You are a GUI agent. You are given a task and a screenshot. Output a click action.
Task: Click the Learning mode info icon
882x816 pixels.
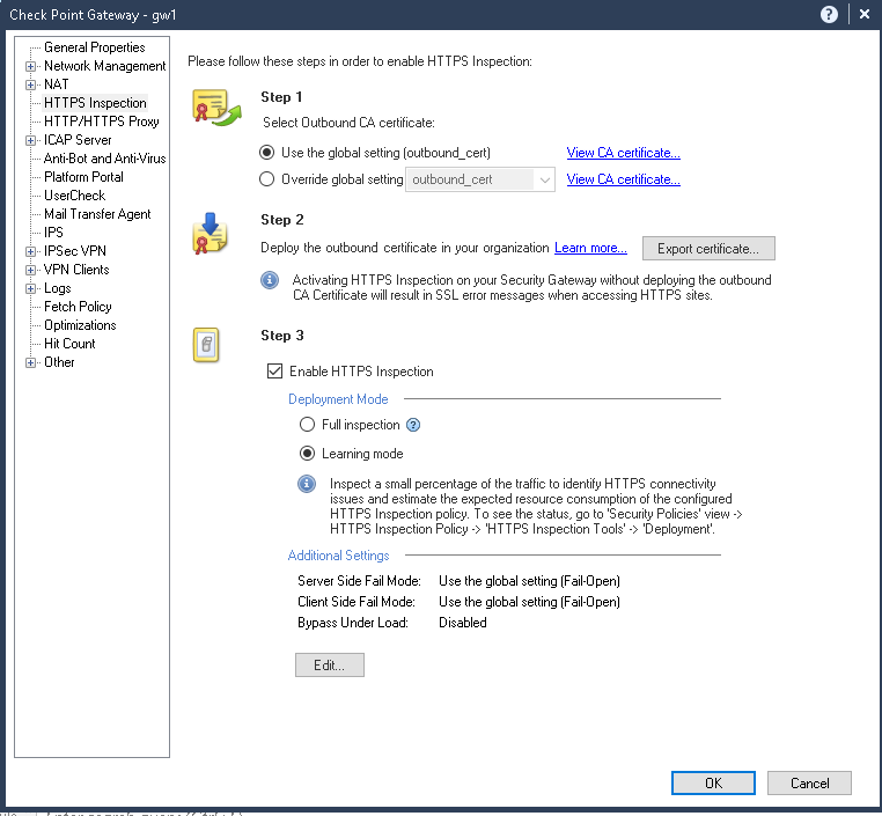(x=307, y=484)
